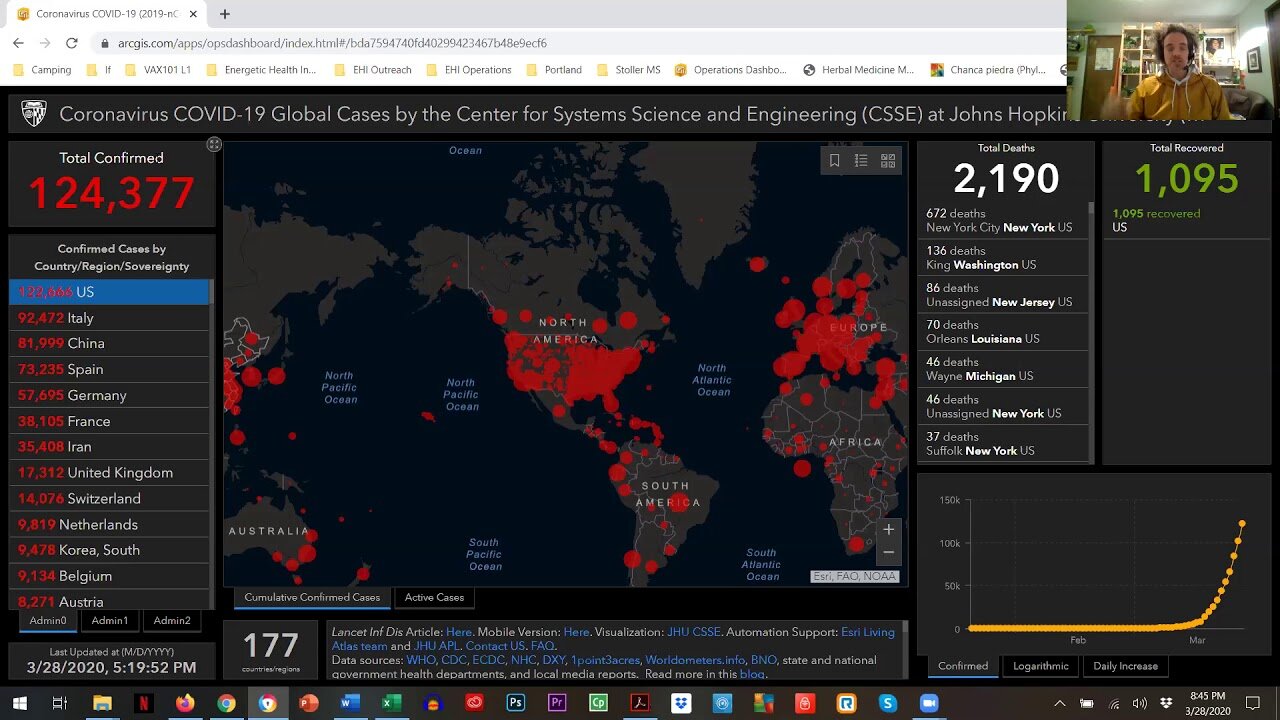The height and width of the screenshot is (720, 1280).
Task: Open the Camping bookmark folder
Action: (x=42, y=70)
